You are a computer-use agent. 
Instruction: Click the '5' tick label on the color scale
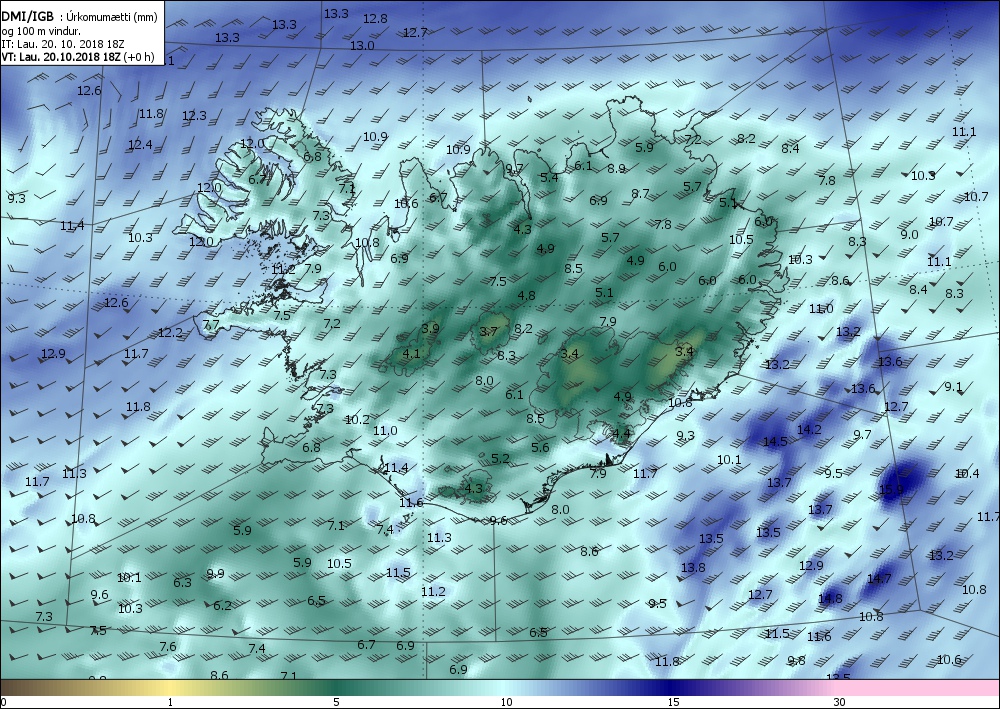[336, 703]
